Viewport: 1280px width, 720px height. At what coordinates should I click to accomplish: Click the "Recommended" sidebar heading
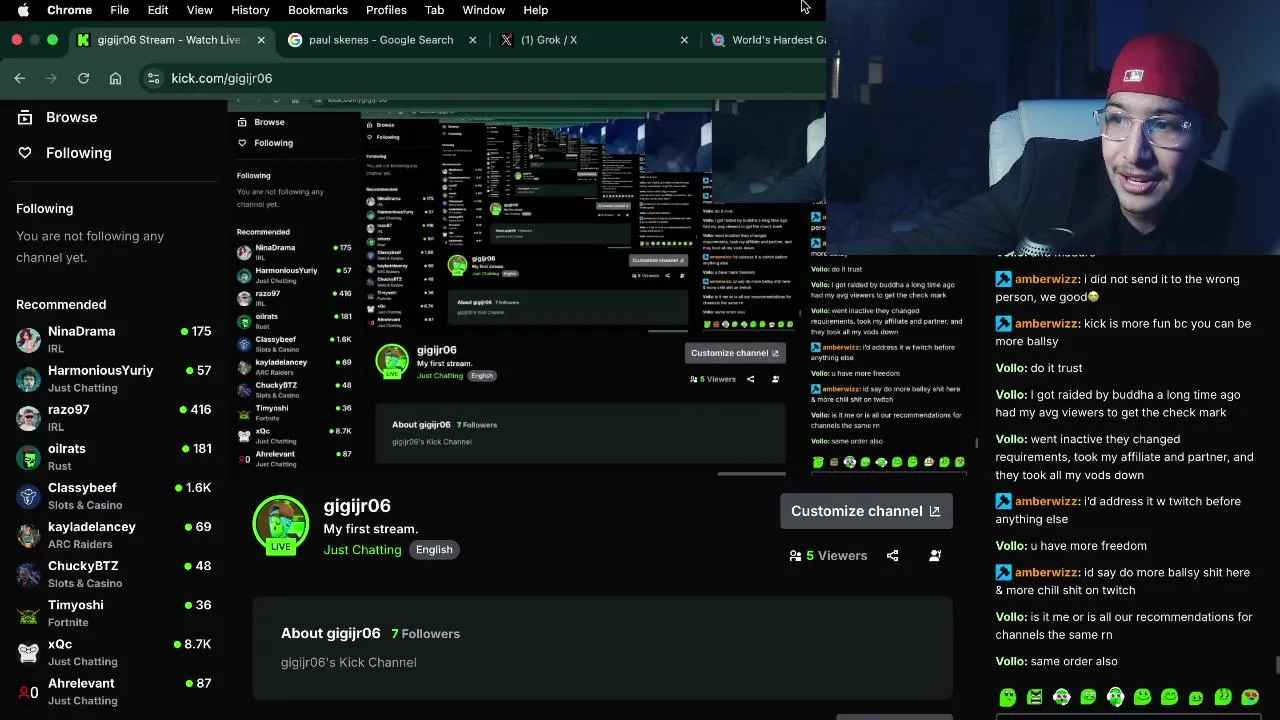click(61, 304)
